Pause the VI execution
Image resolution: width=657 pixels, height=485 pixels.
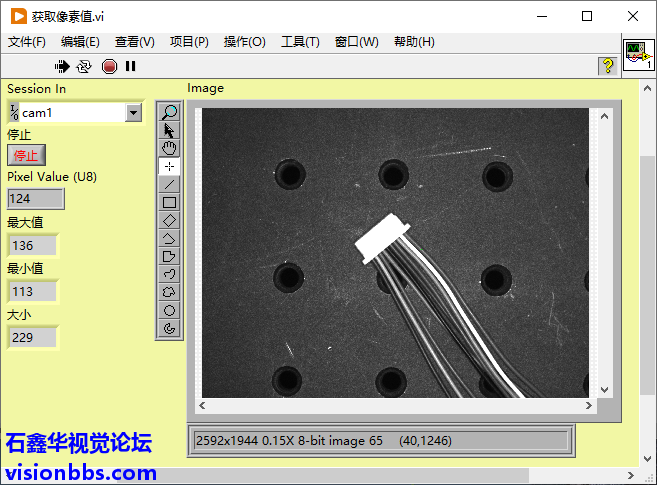130,66
